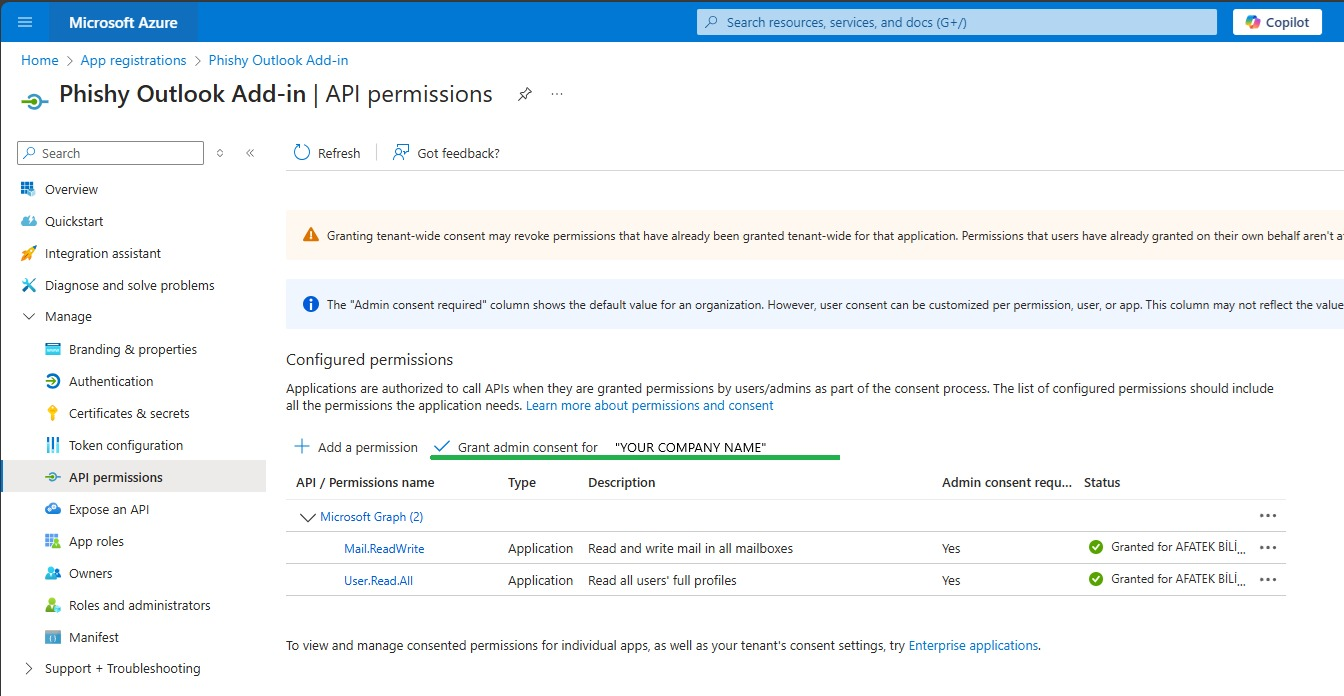
Task: Click 'Read all users' full profiles' description
Action: click(x=662, y=581)
